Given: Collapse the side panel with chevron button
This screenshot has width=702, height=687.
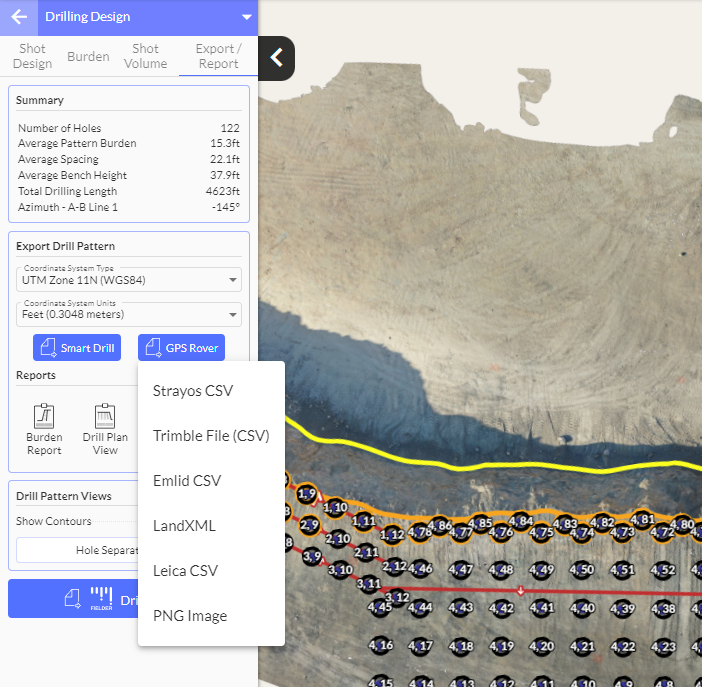Looking at the screenshot, I should pos(277,58).
